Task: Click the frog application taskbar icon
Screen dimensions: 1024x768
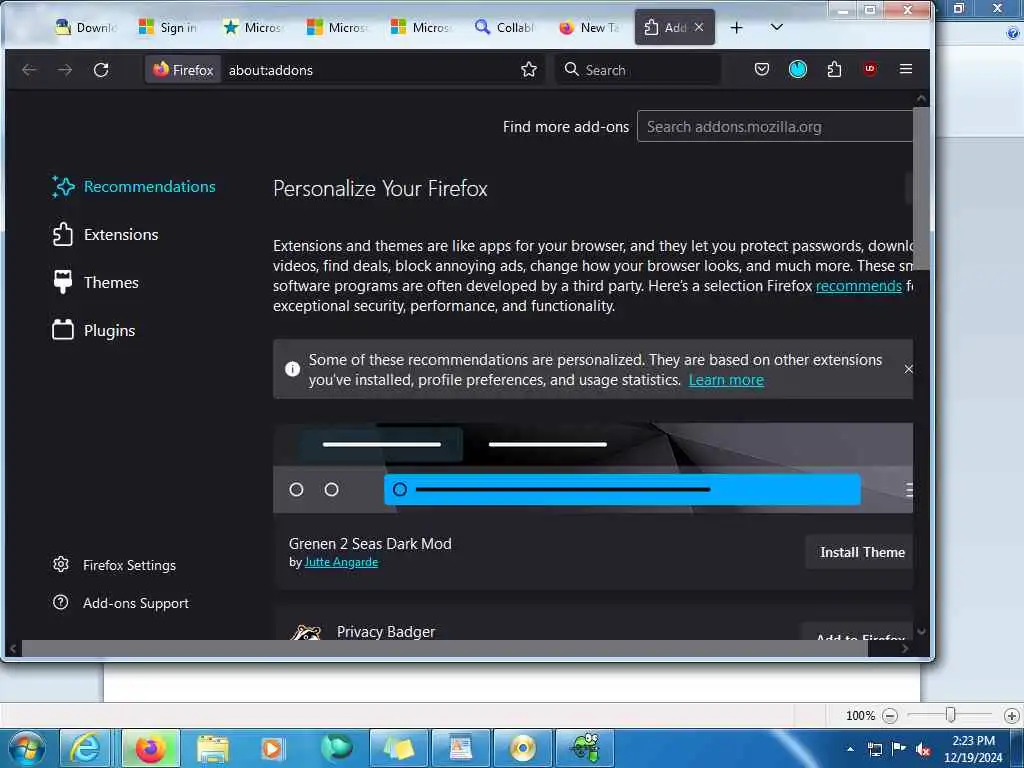Action: coord(586,748)
